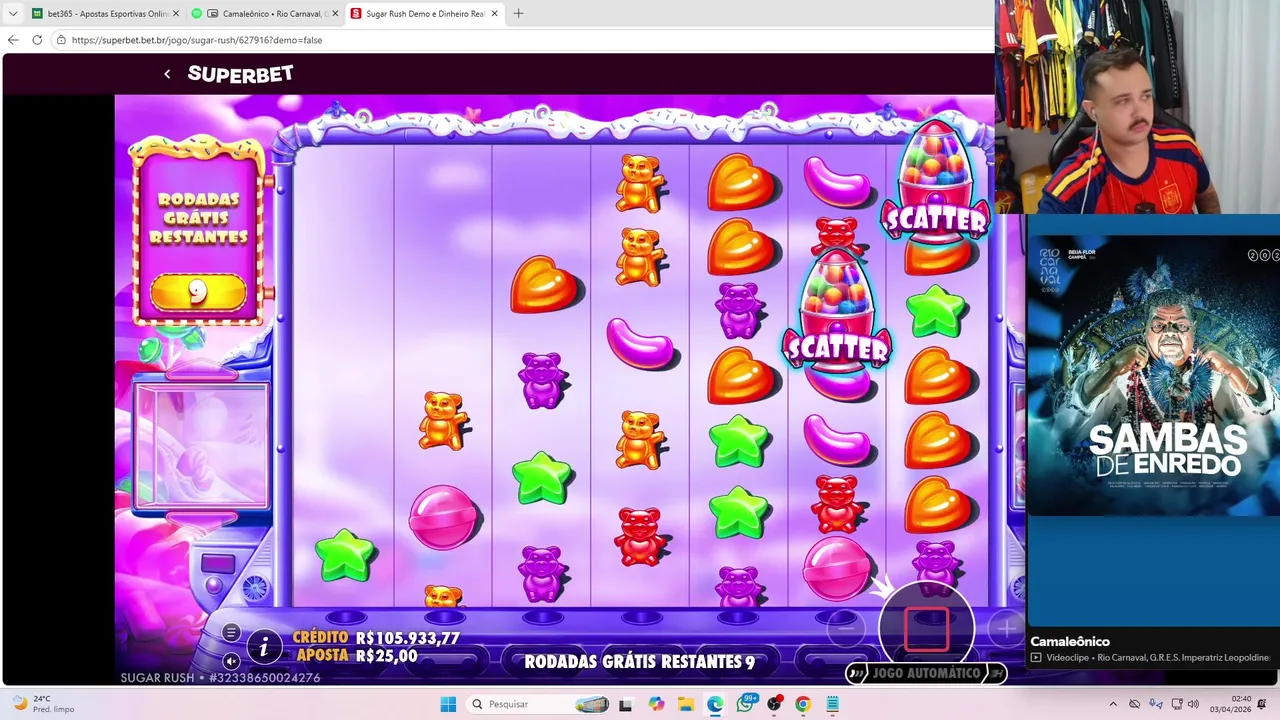Expand hidden system tray icons

1113,704
